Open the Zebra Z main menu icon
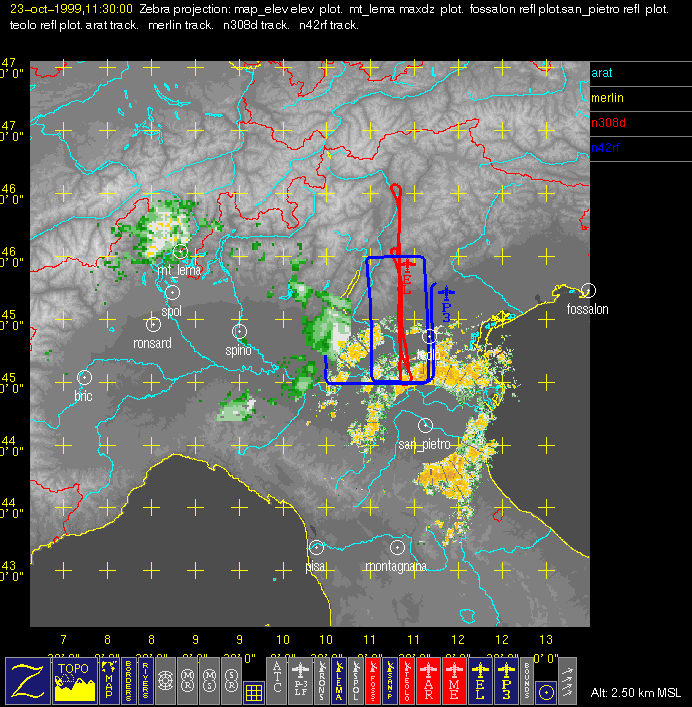Image resolution: width=692 pixels, height=707 pixels. click(27, 681)
